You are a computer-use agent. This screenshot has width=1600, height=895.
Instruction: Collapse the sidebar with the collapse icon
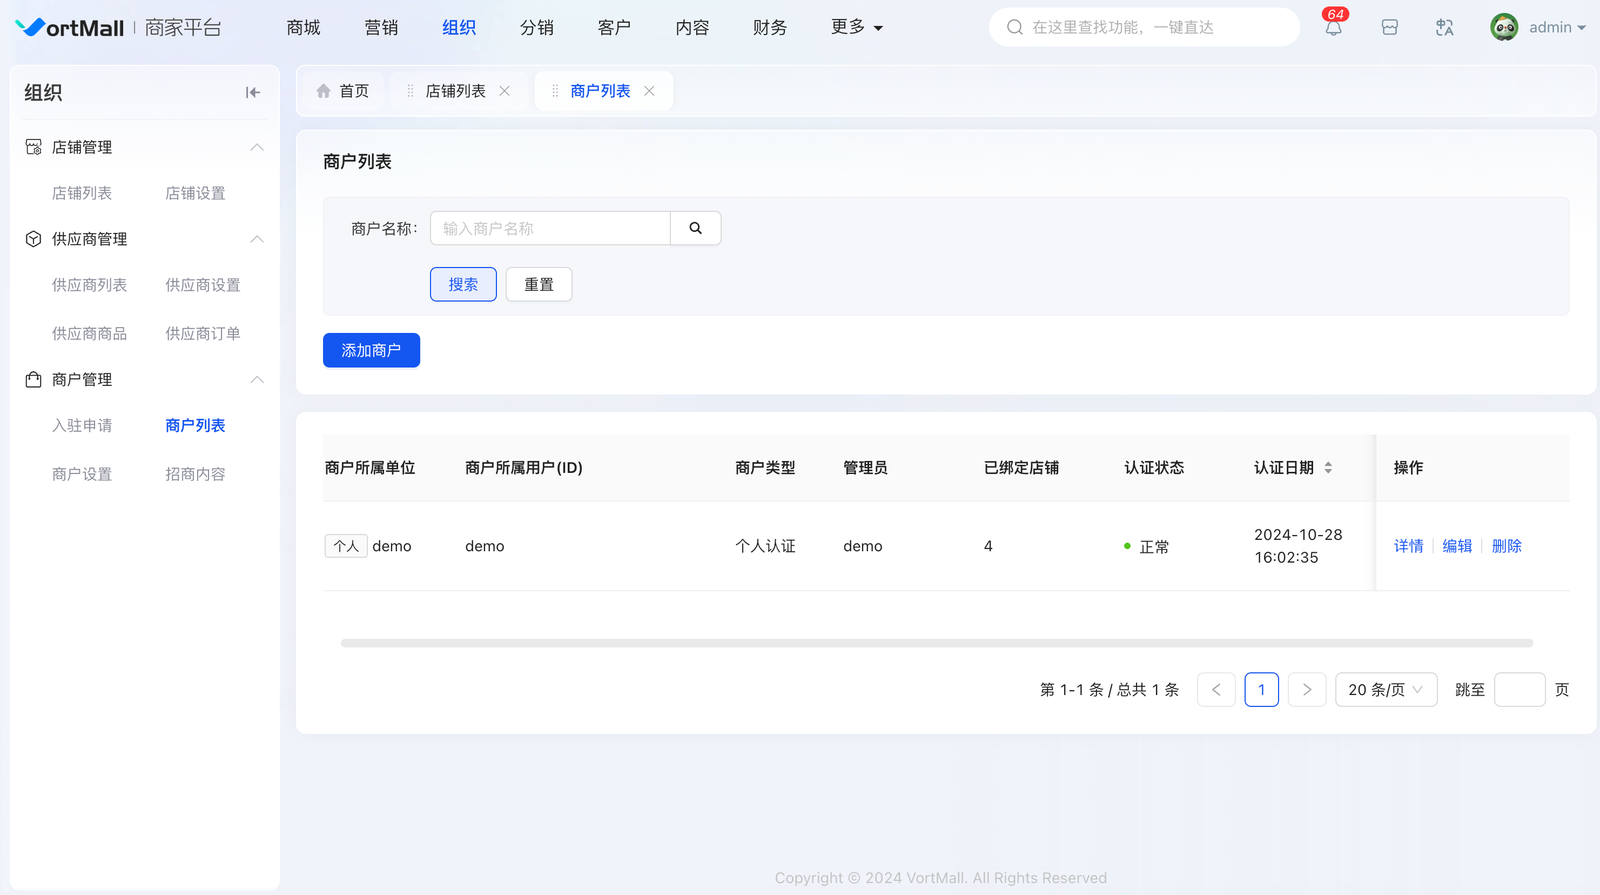[253, 93]
